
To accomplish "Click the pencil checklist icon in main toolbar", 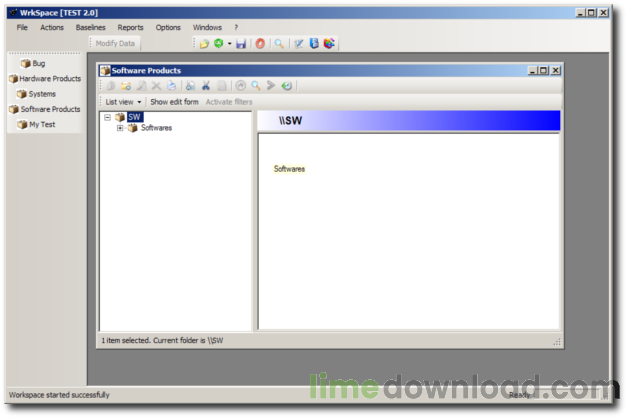I will point(298,44).
